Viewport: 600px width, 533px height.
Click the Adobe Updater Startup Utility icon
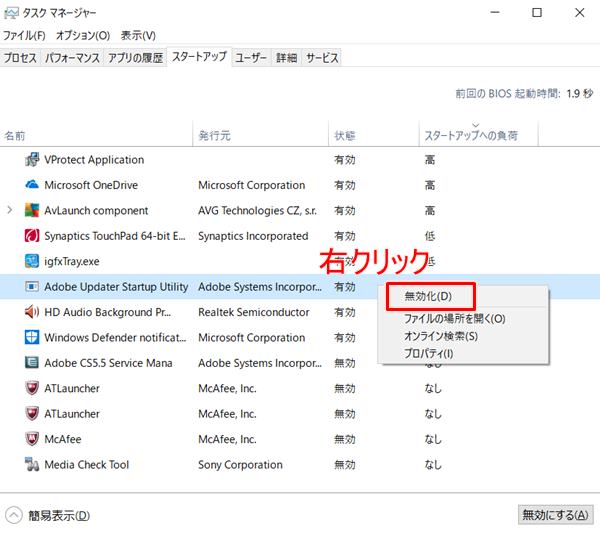click(x=32, y=286)
